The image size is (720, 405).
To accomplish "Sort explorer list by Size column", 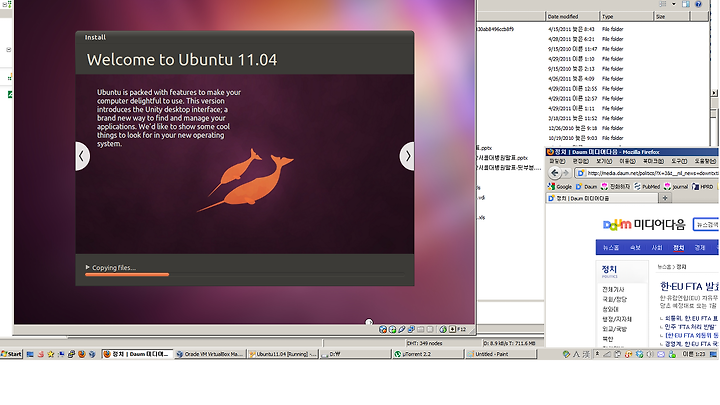I will [x=671, y=17].
